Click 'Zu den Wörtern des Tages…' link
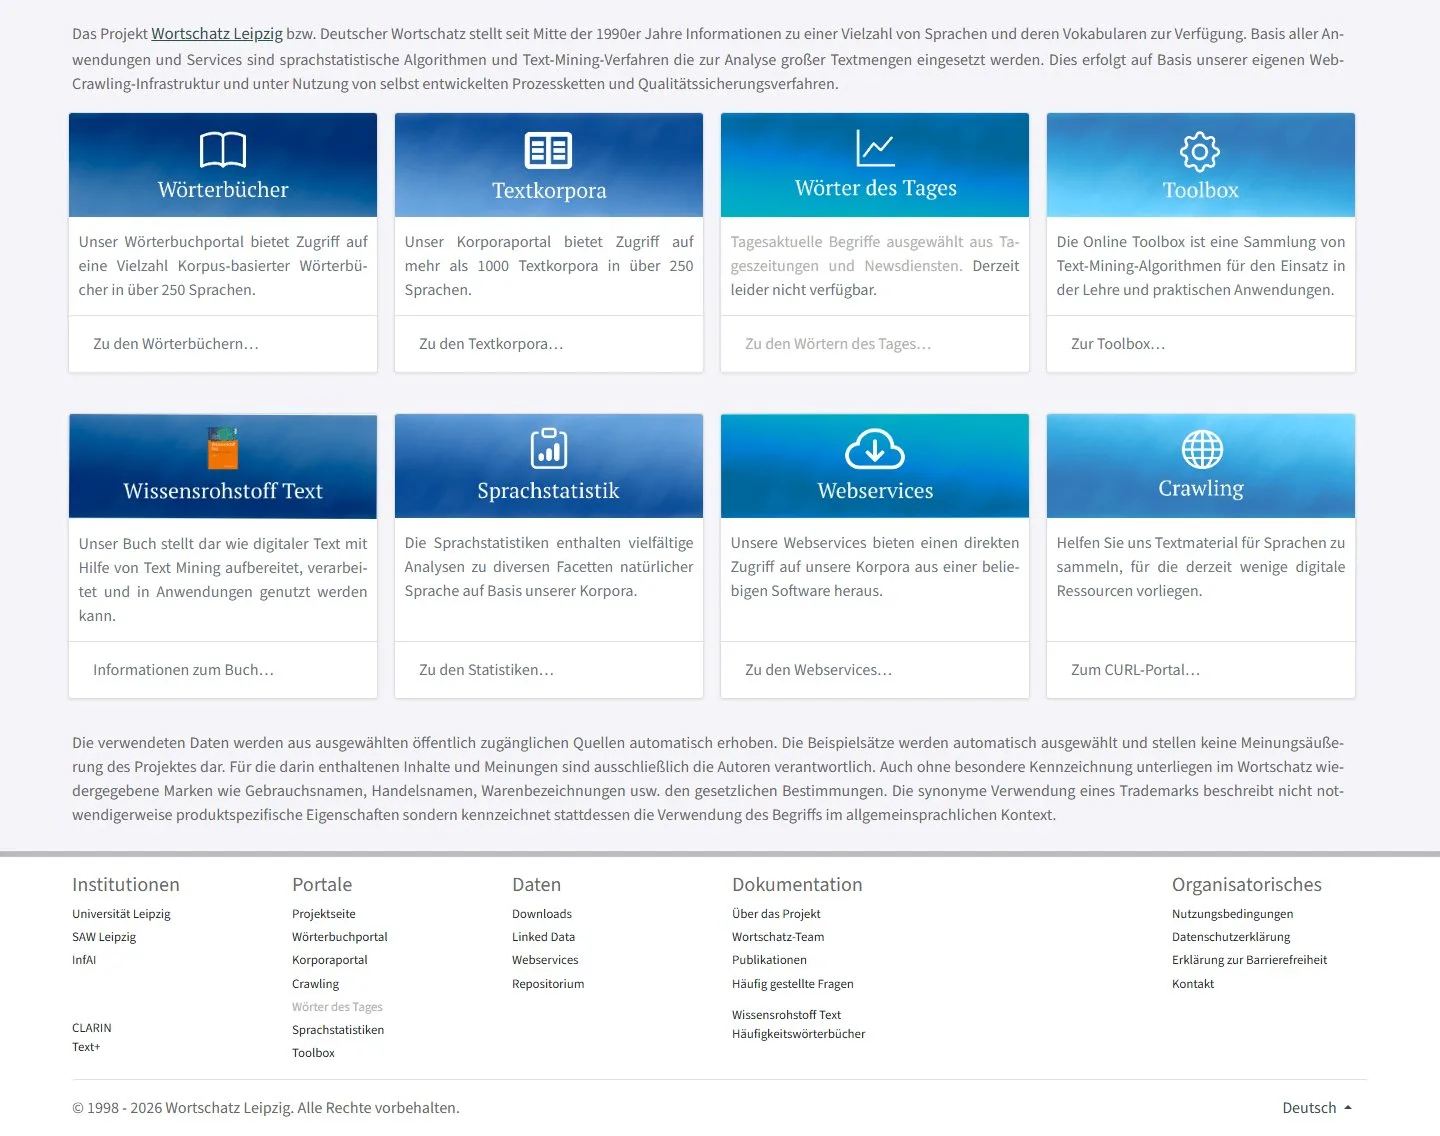1440x1136 pixels. [x=838, y=344]
